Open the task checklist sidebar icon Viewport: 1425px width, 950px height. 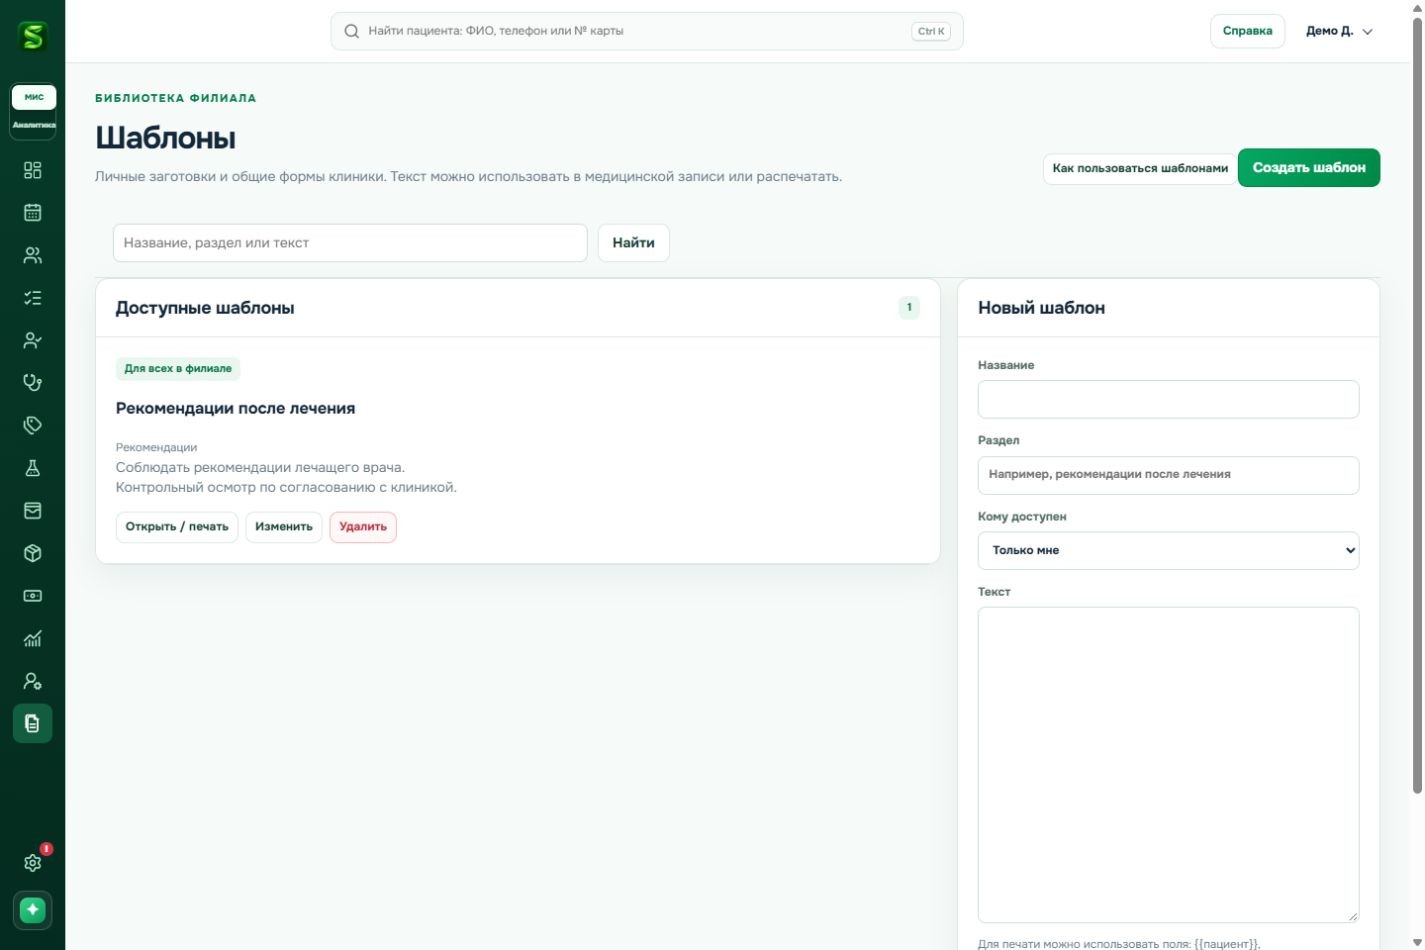tap(33, 298)
